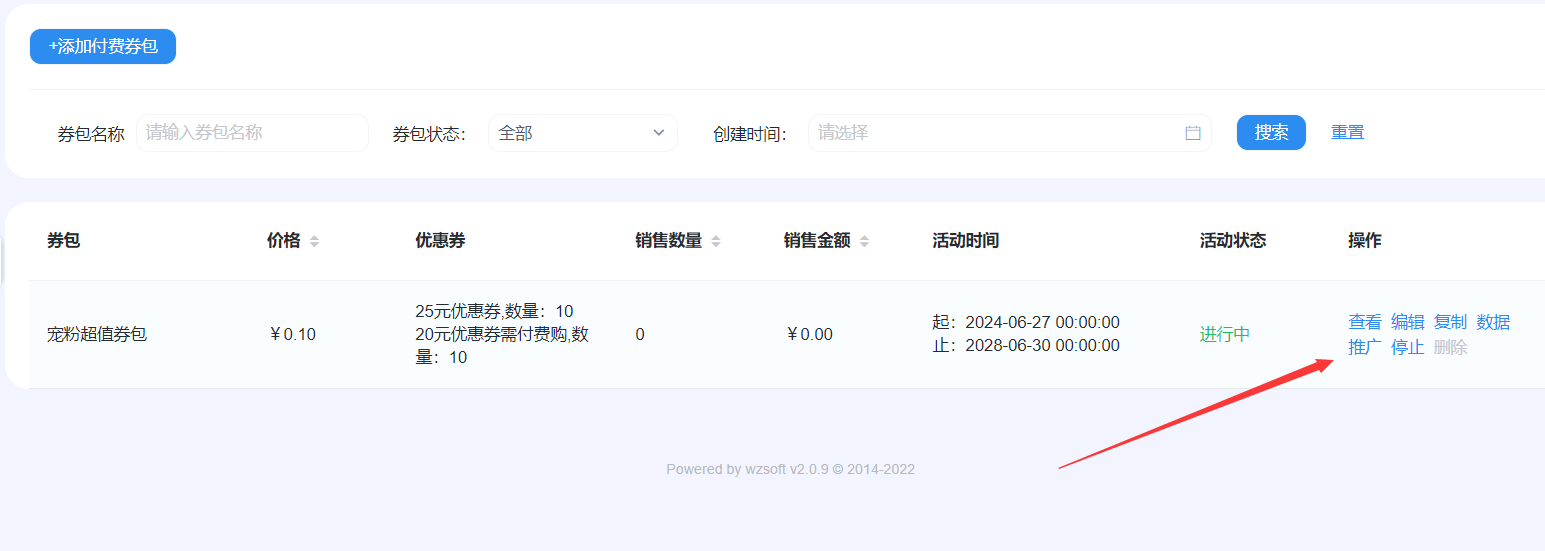Sort by 销售金额 column arrows
The width and height of the screenshot is (1545, 551).
[864, 241]
